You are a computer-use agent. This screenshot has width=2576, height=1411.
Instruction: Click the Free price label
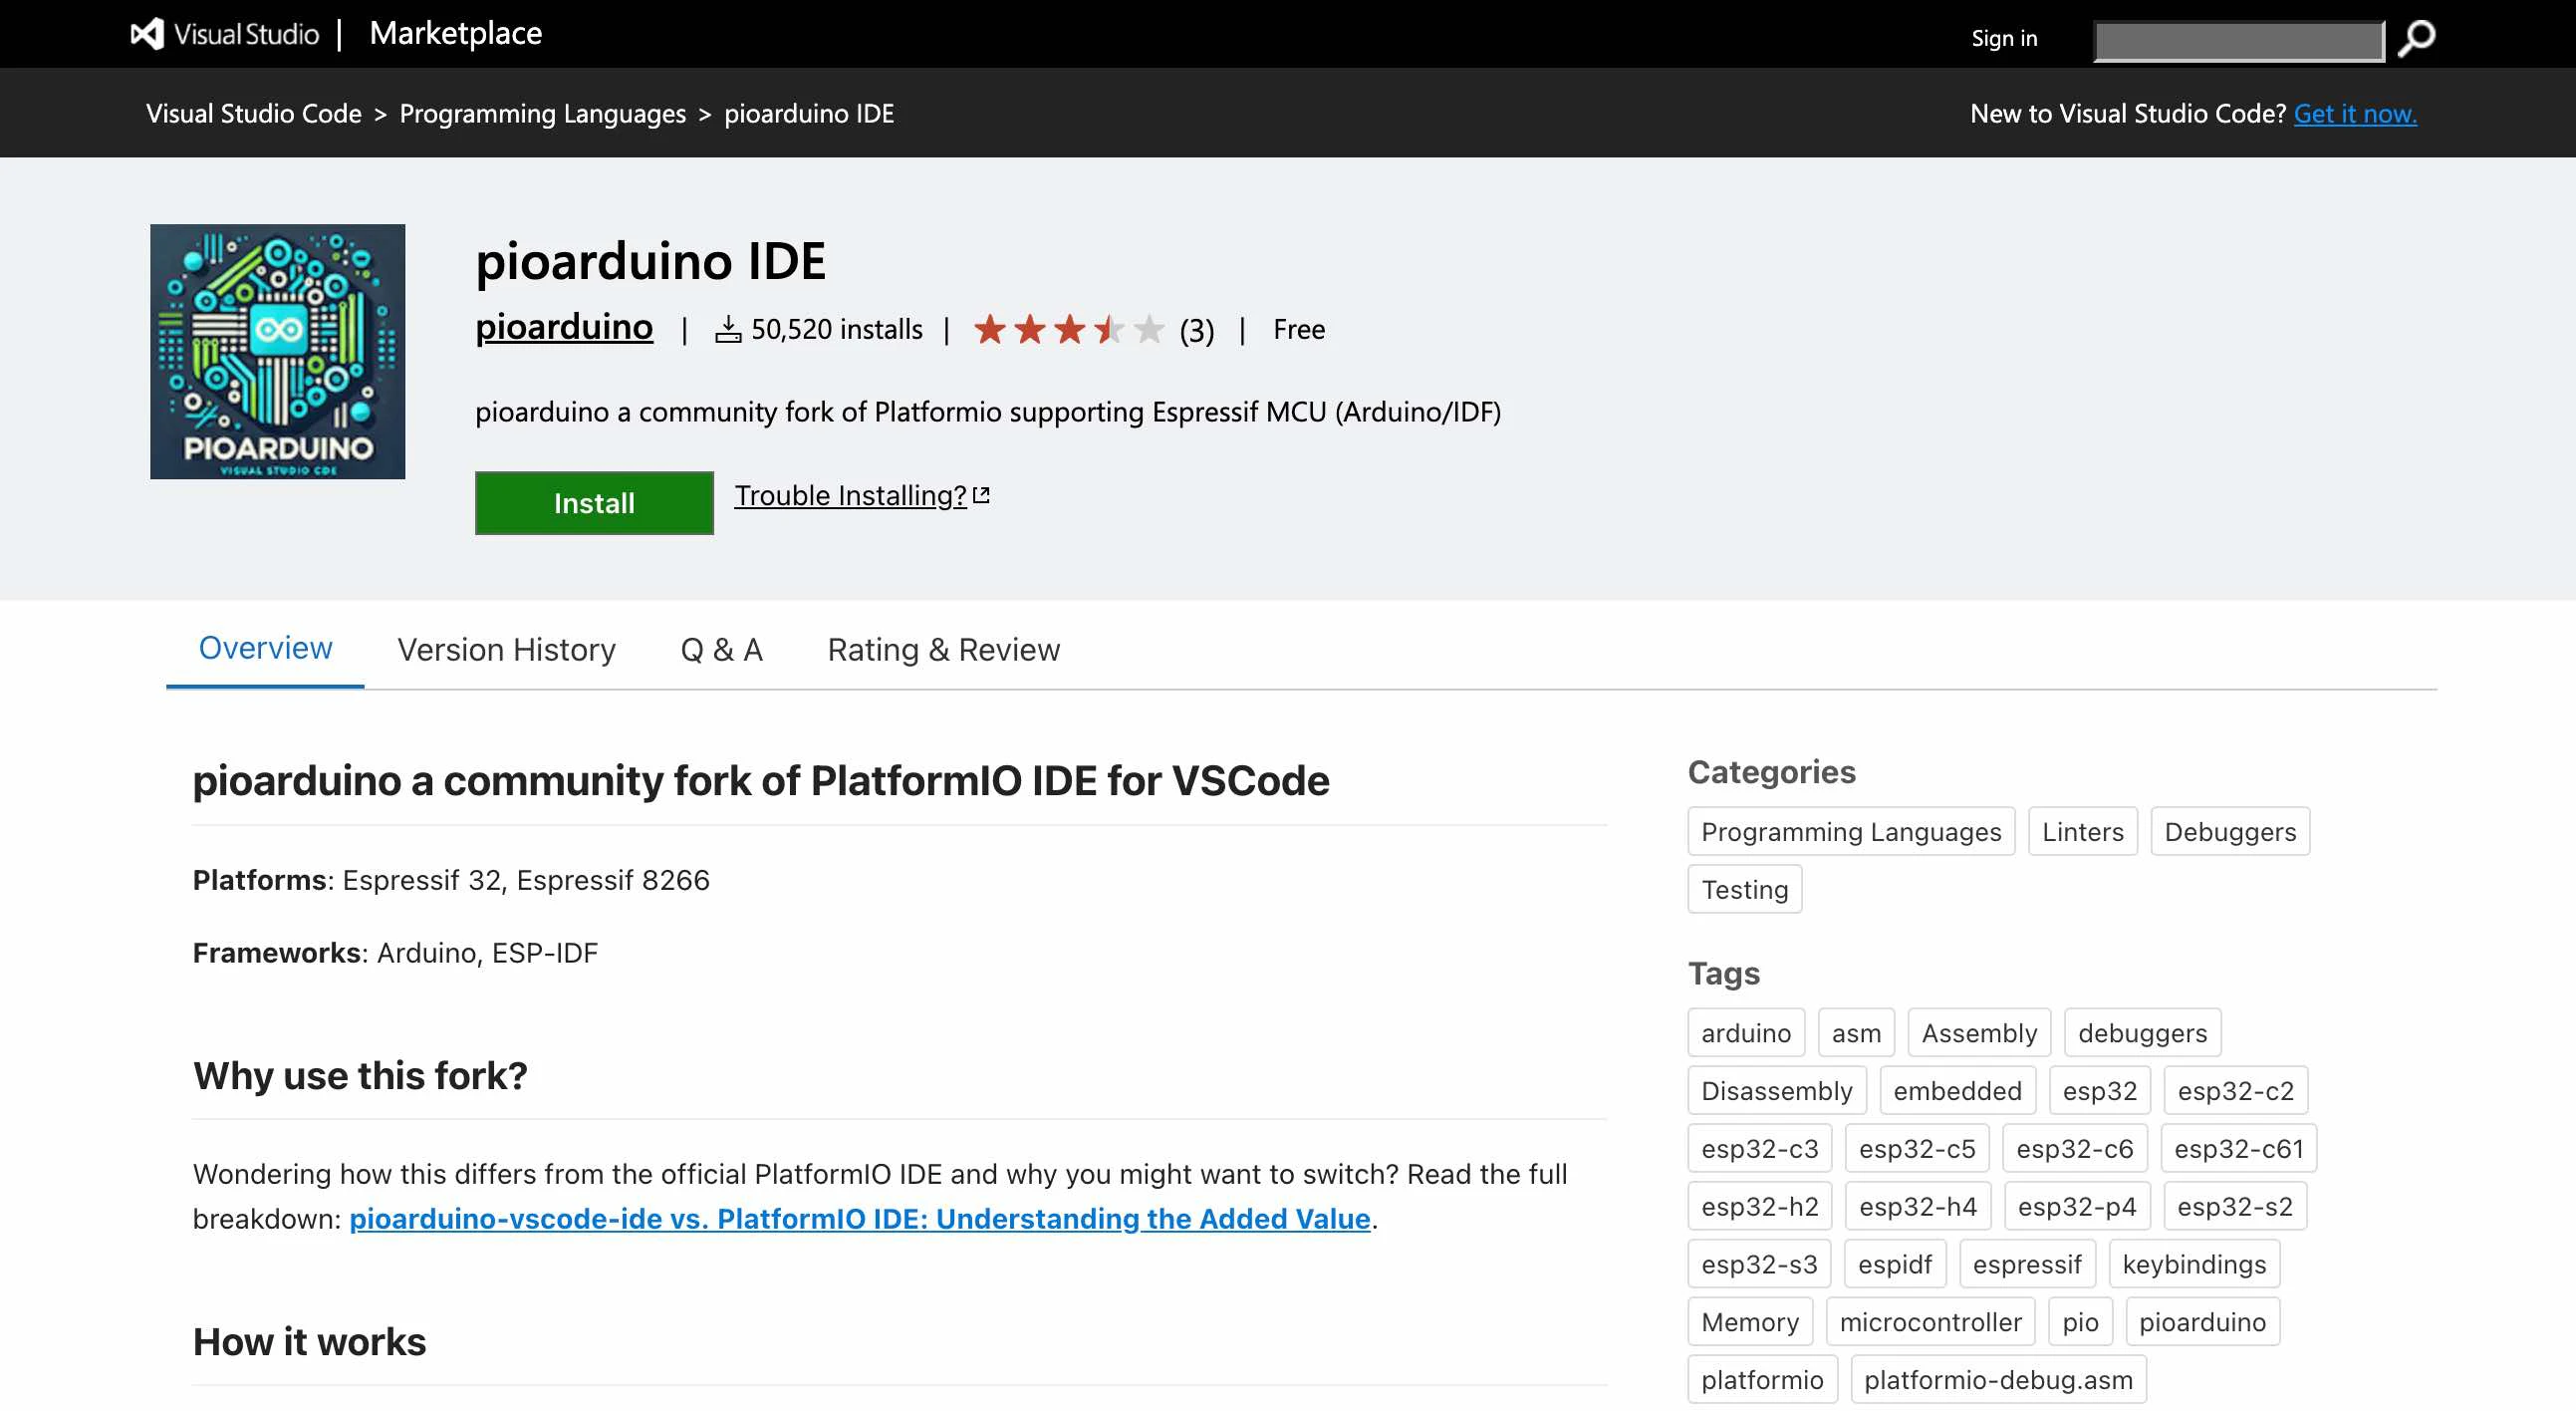pyautogui.click(x=1298, y=329)
